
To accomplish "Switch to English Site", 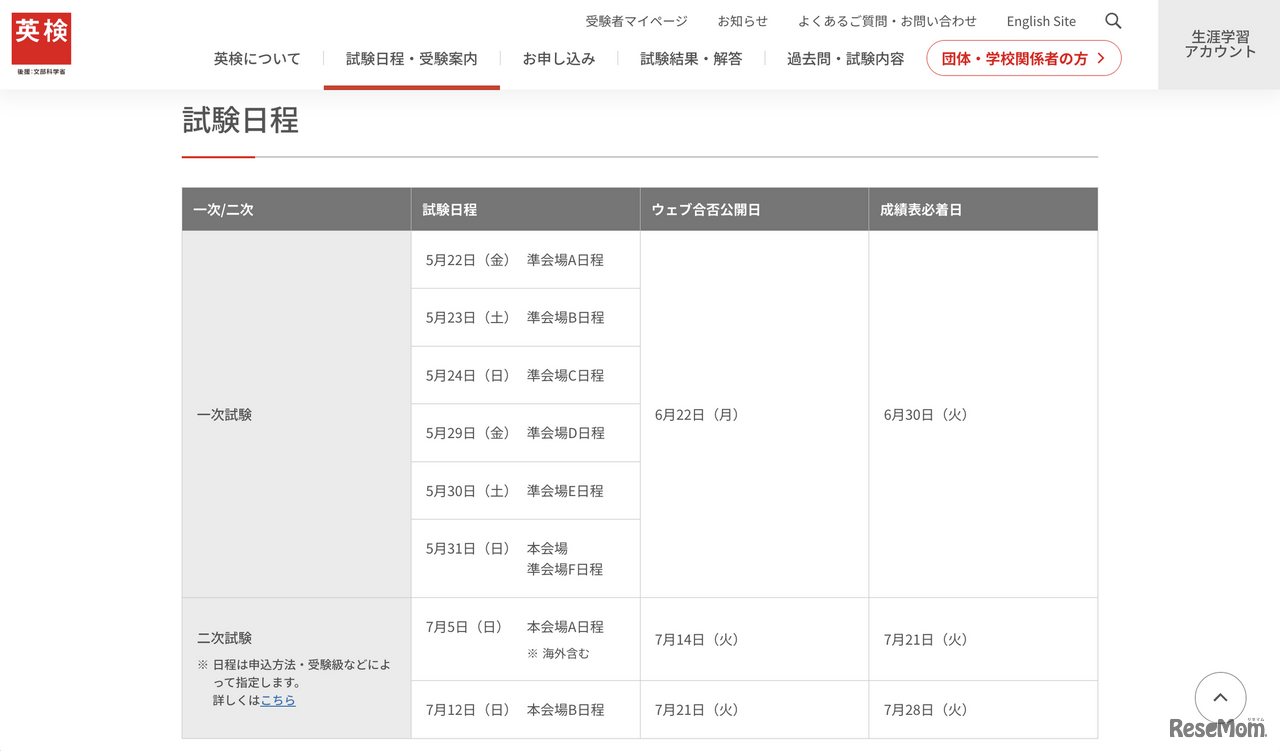I will [x=1041, y=21].
